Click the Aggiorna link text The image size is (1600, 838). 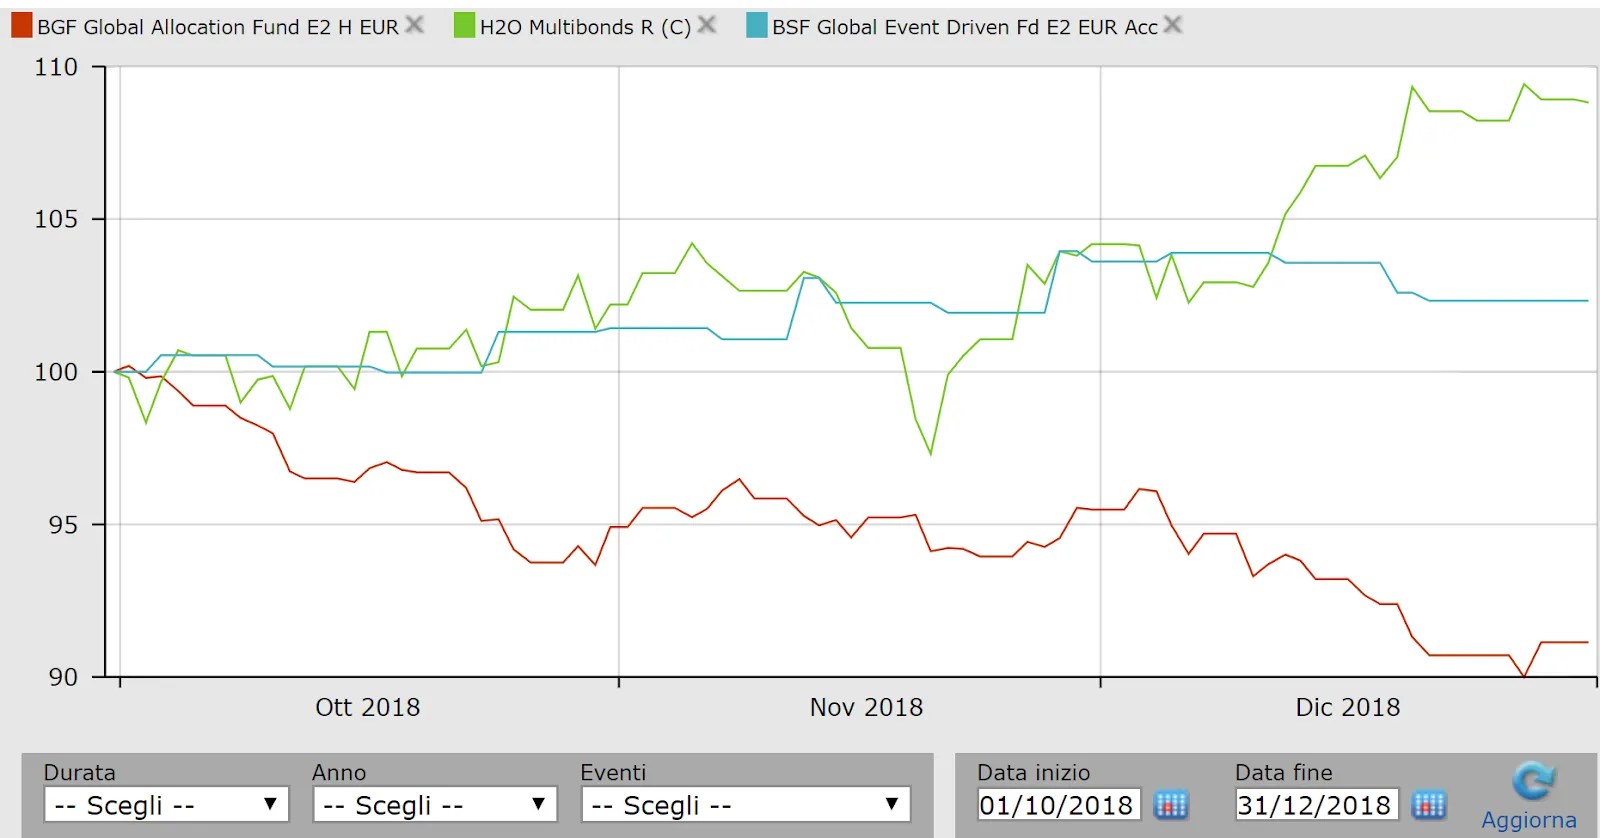point(1529,820)
